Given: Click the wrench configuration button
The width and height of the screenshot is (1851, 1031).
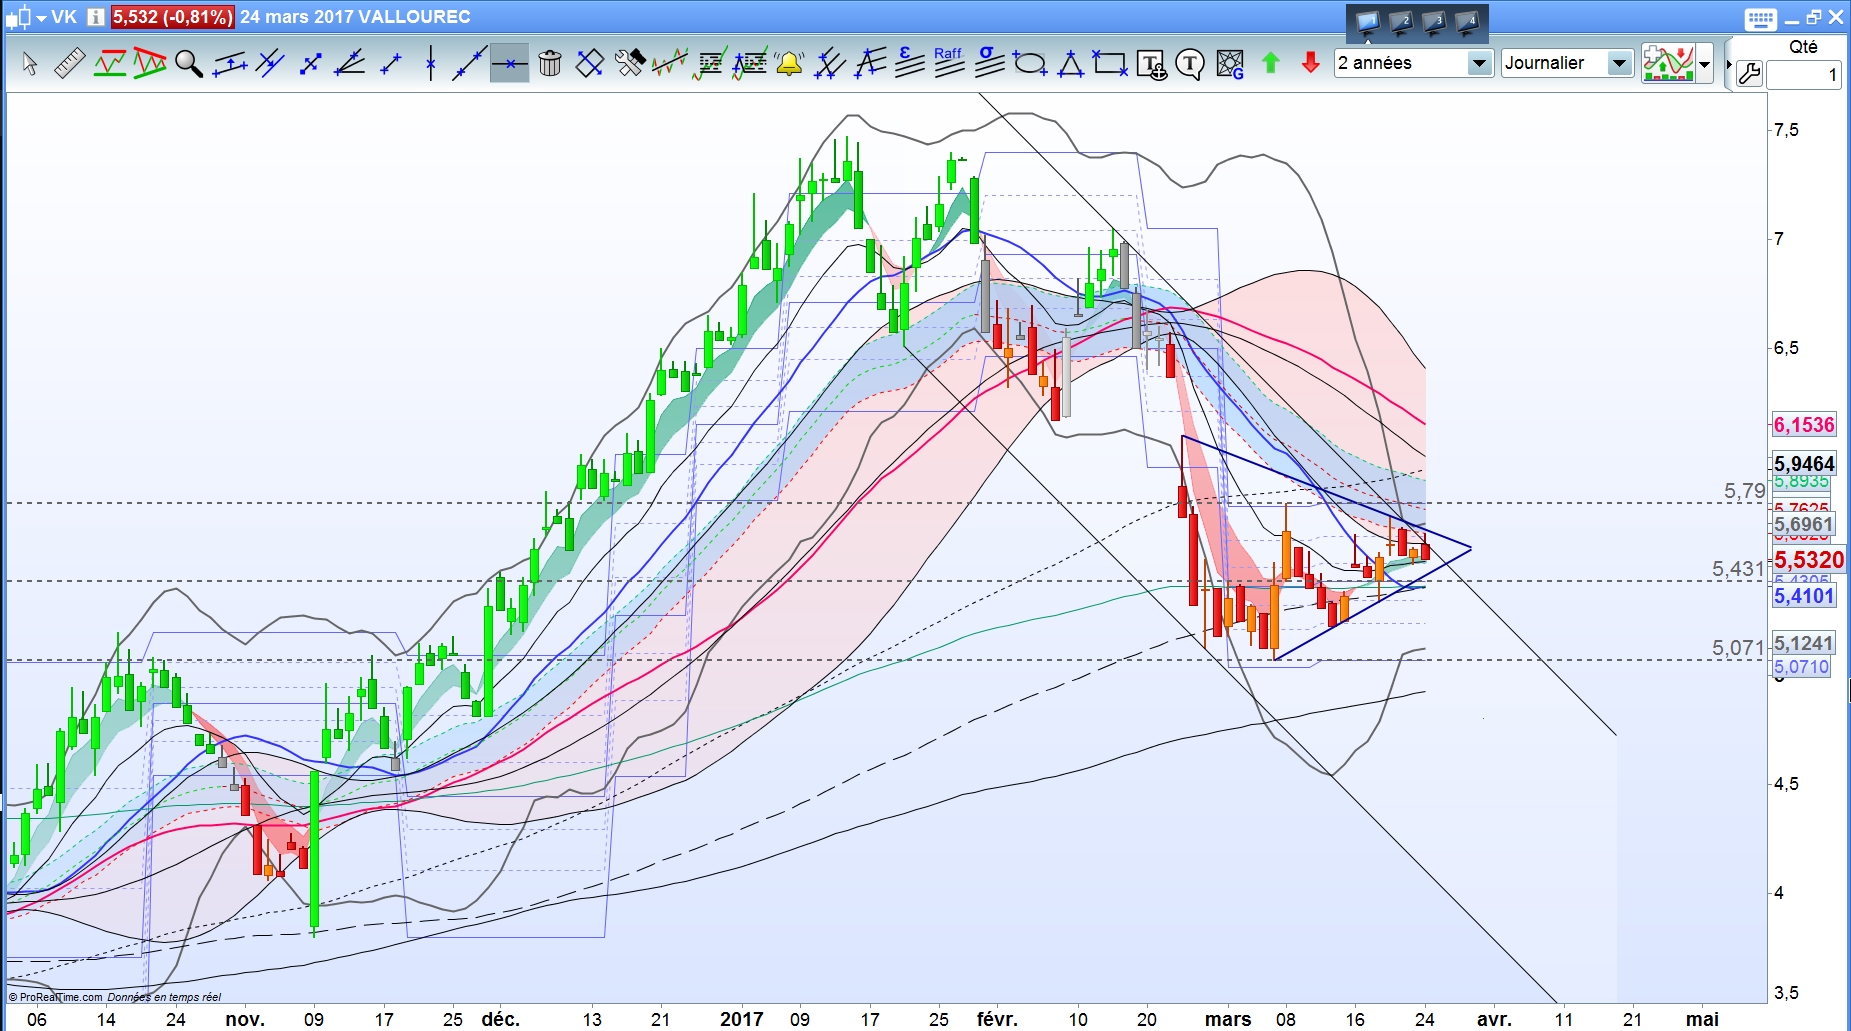Looking at the screenshot, I should [1749, 74].
